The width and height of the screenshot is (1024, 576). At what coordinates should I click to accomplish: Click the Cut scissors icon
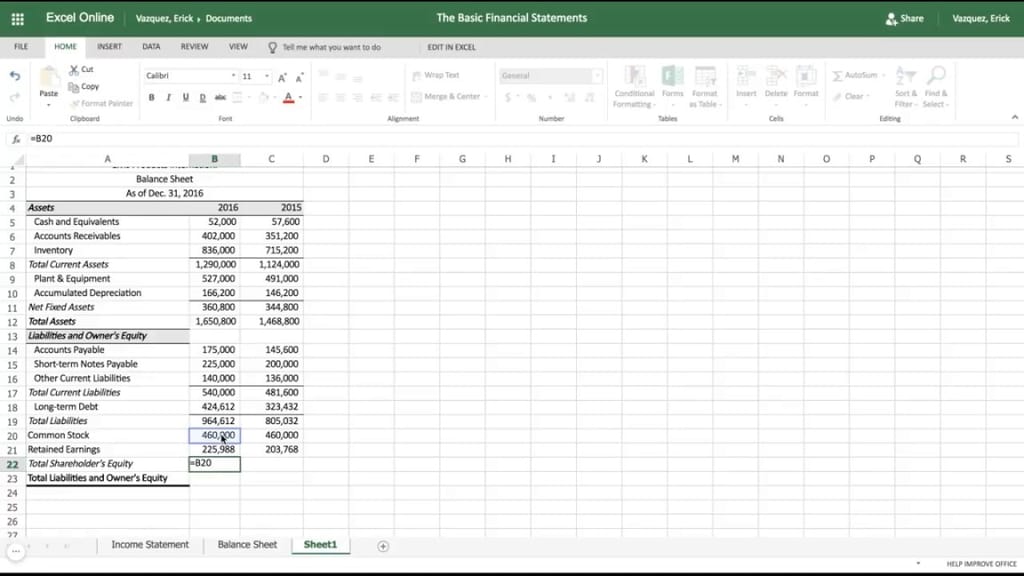click(74, 69)
